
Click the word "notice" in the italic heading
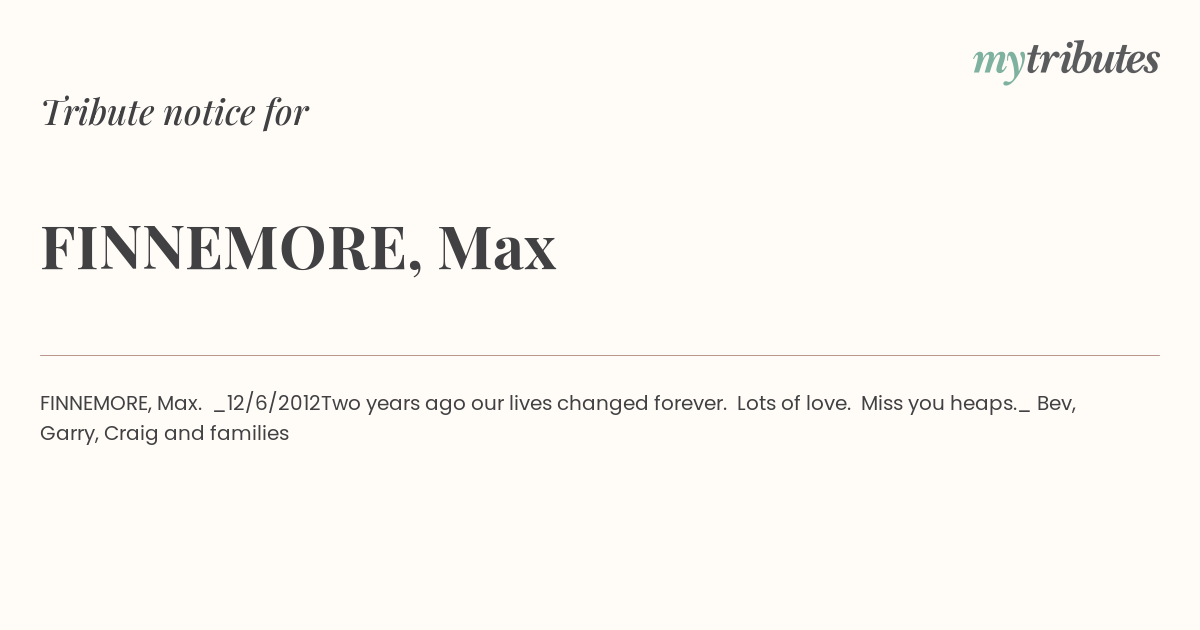pos(209,113)
